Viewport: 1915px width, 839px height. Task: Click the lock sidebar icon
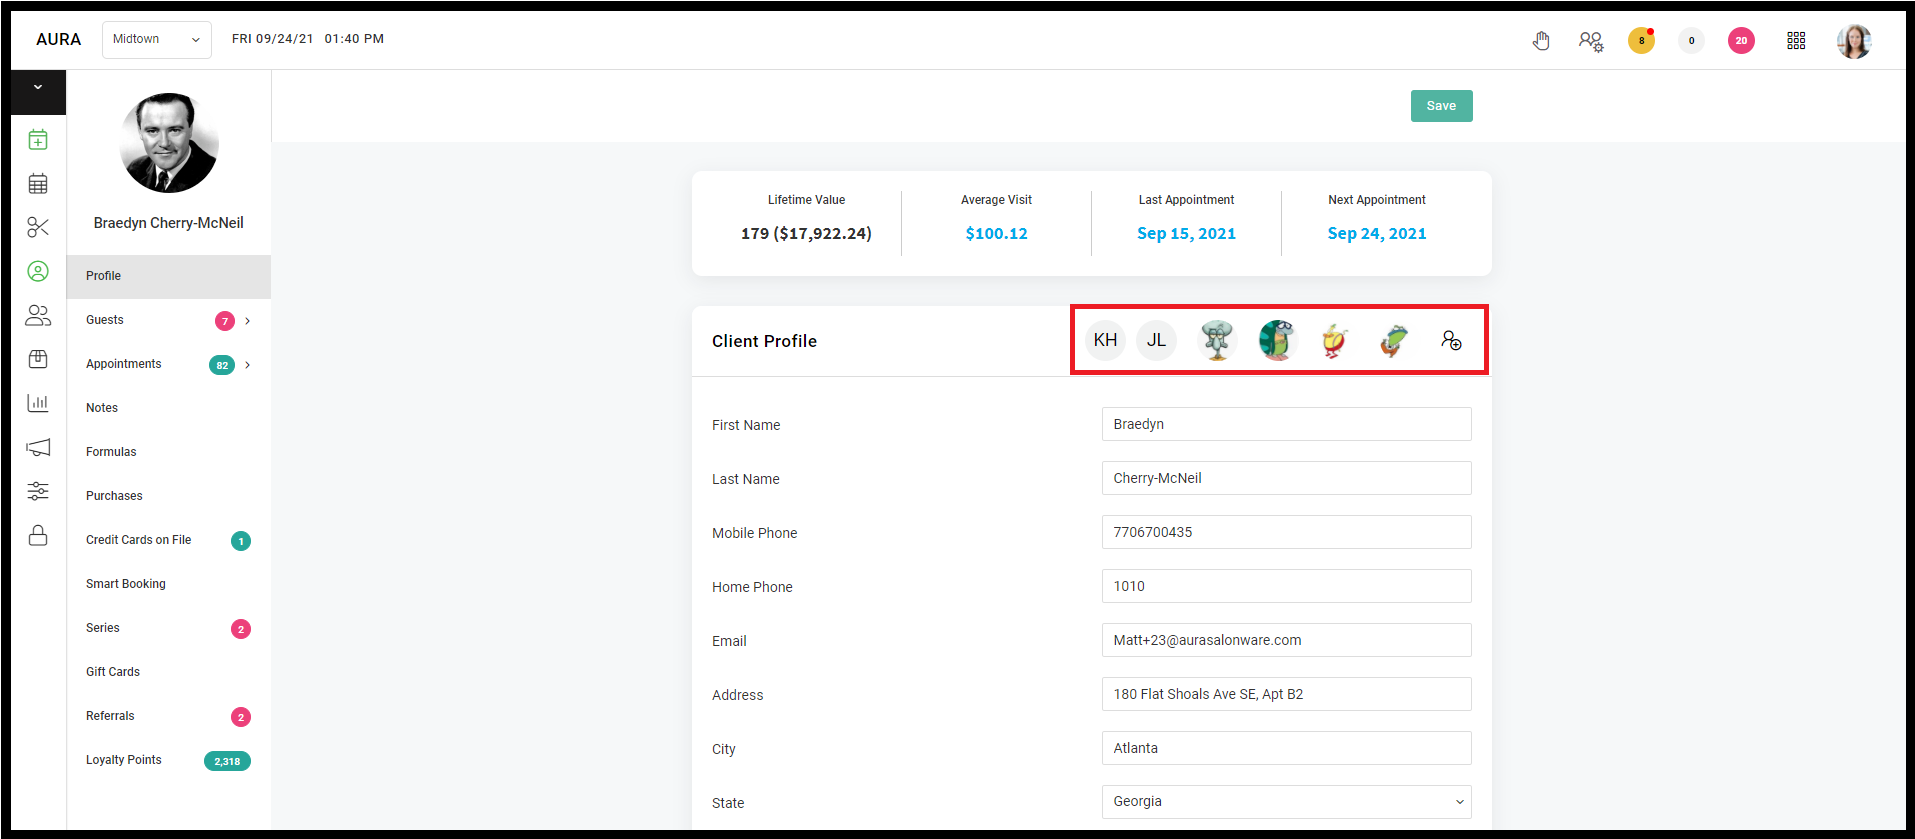pyautogui.click(x=38, y=535)
